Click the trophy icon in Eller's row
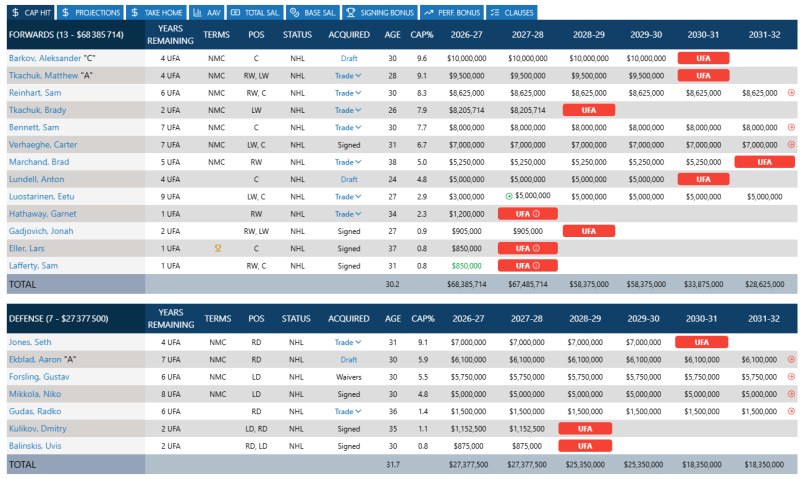 [218, 248]
